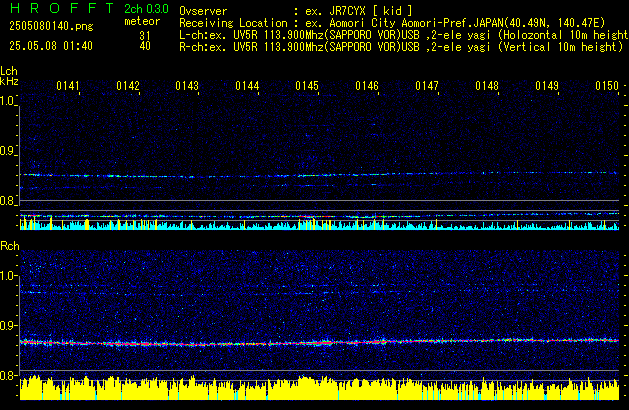Click the word meteor
This screenshot has width=629, height=410.
coord(142,21)
